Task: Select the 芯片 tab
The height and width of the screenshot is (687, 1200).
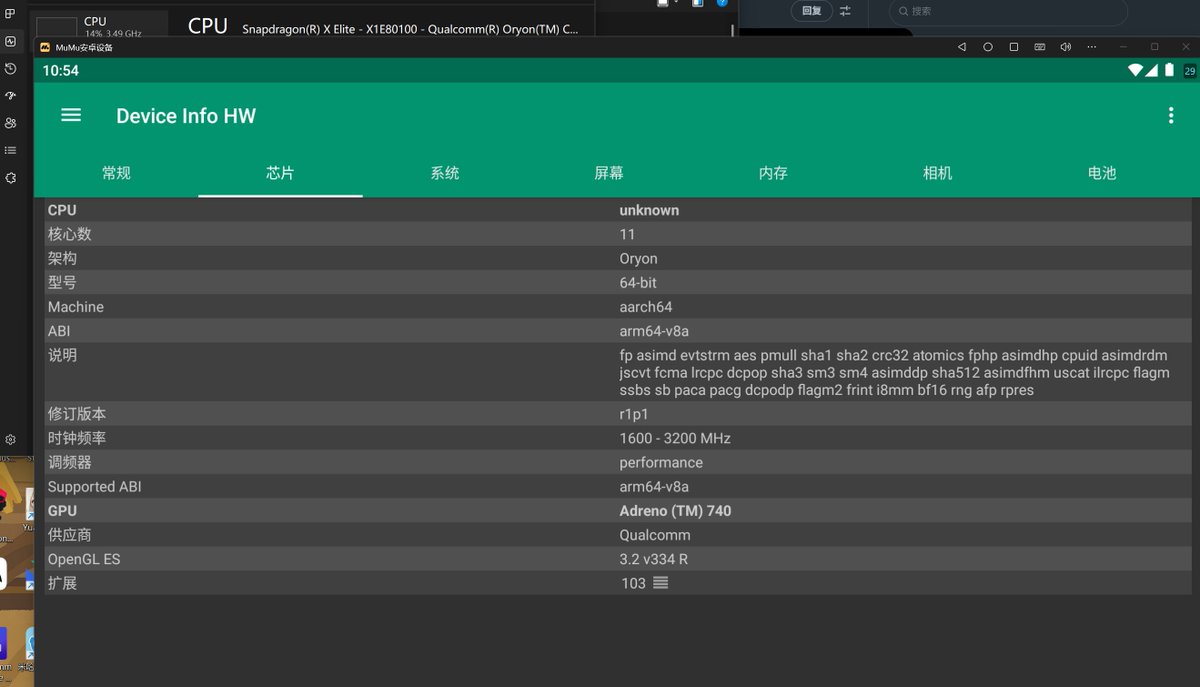Action: pos(280,173)
